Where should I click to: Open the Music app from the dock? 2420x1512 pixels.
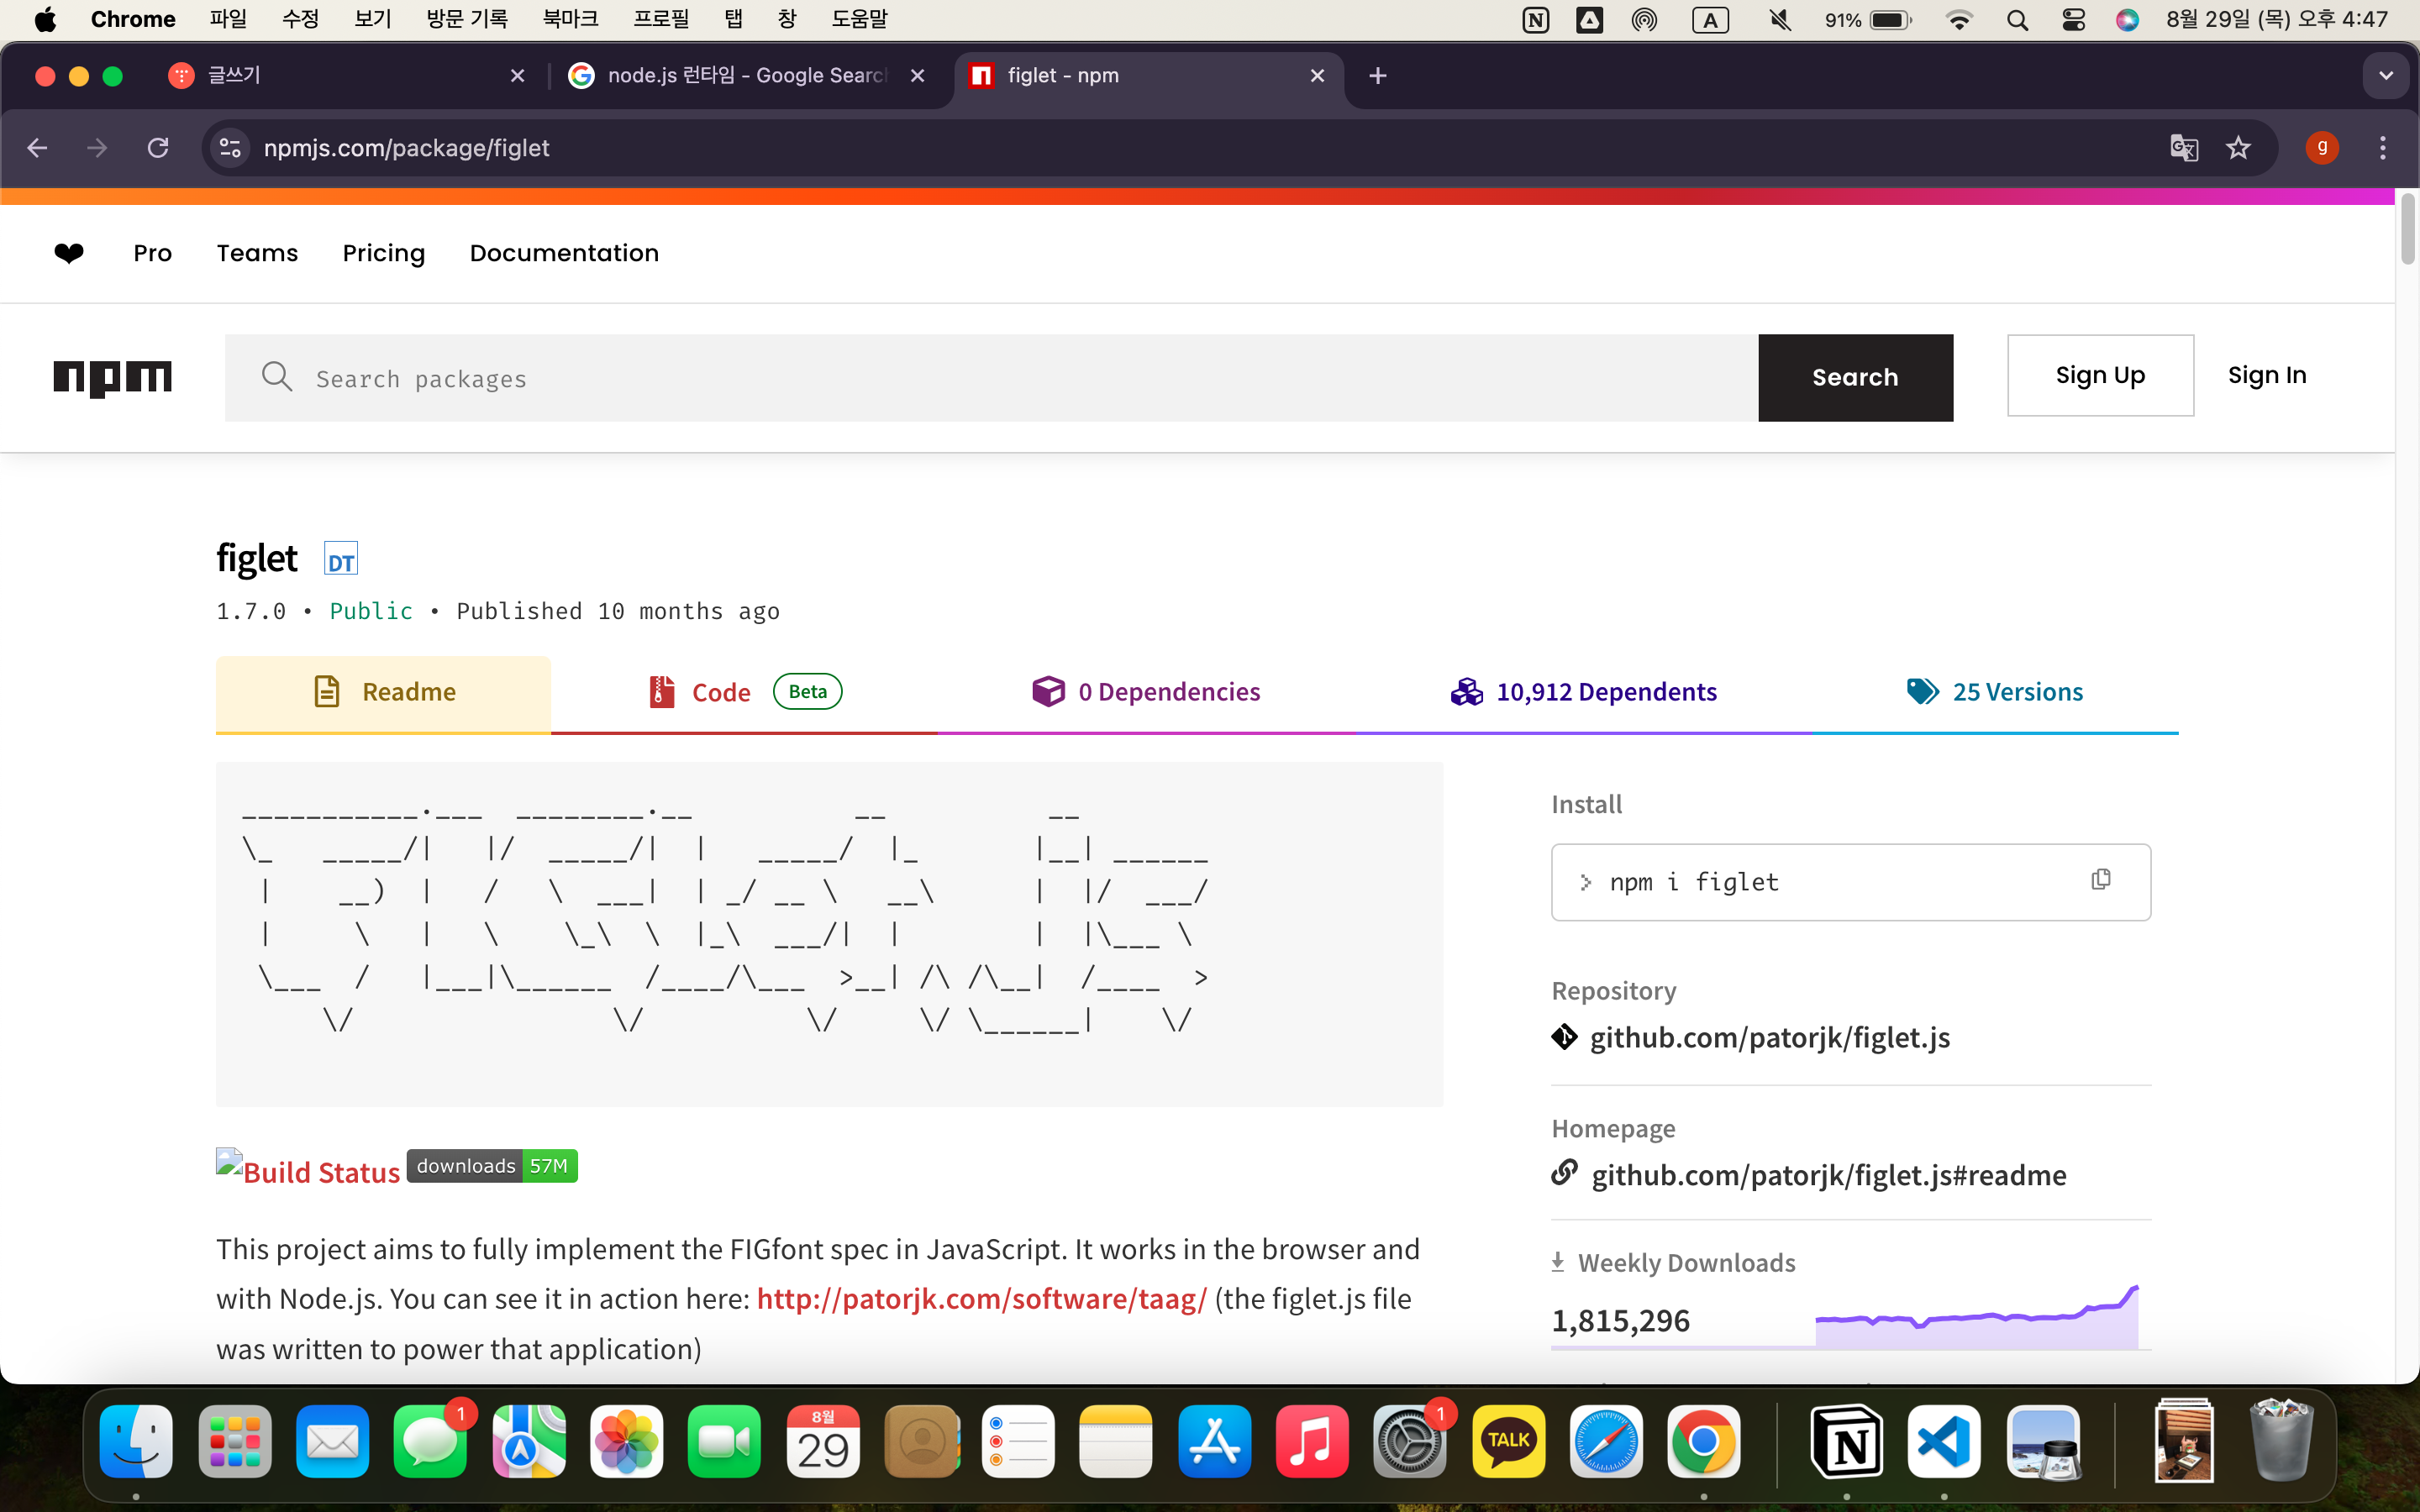(x=1312, y=1442)
